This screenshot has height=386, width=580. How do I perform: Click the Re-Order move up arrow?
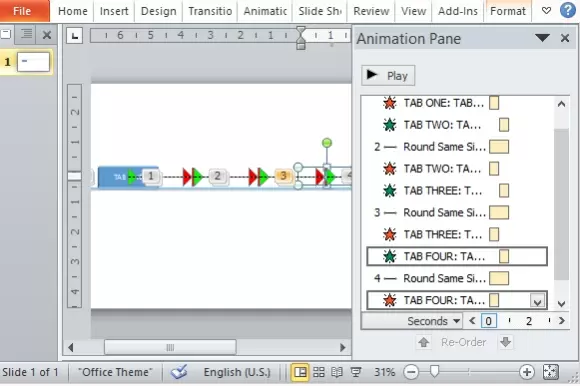424,342
